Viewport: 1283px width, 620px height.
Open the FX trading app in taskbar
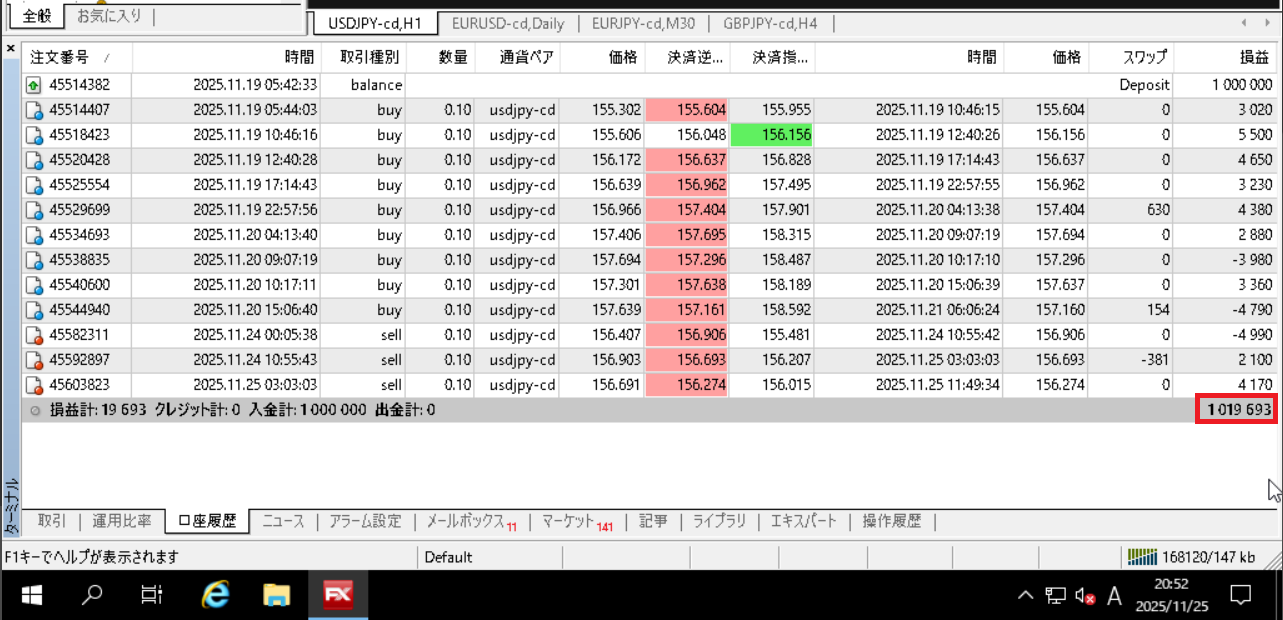(337, 596)
